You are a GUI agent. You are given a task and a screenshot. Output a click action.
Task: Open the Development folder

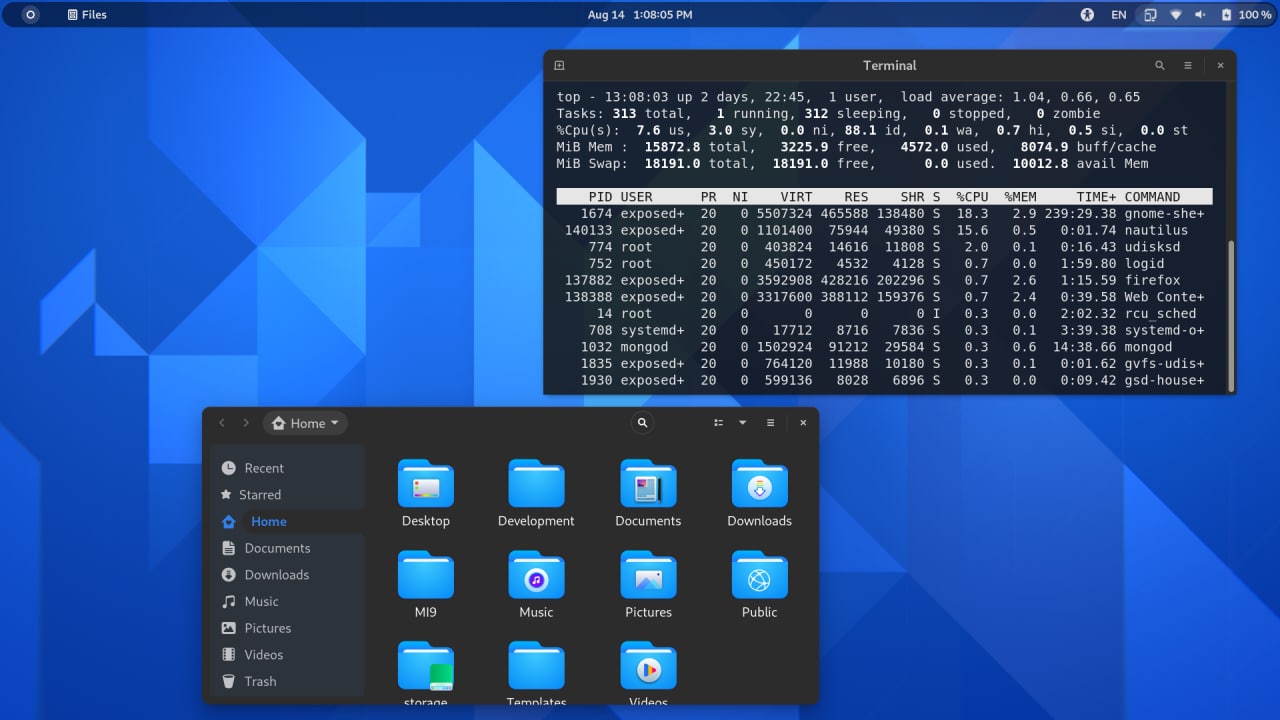coord(536,485)
